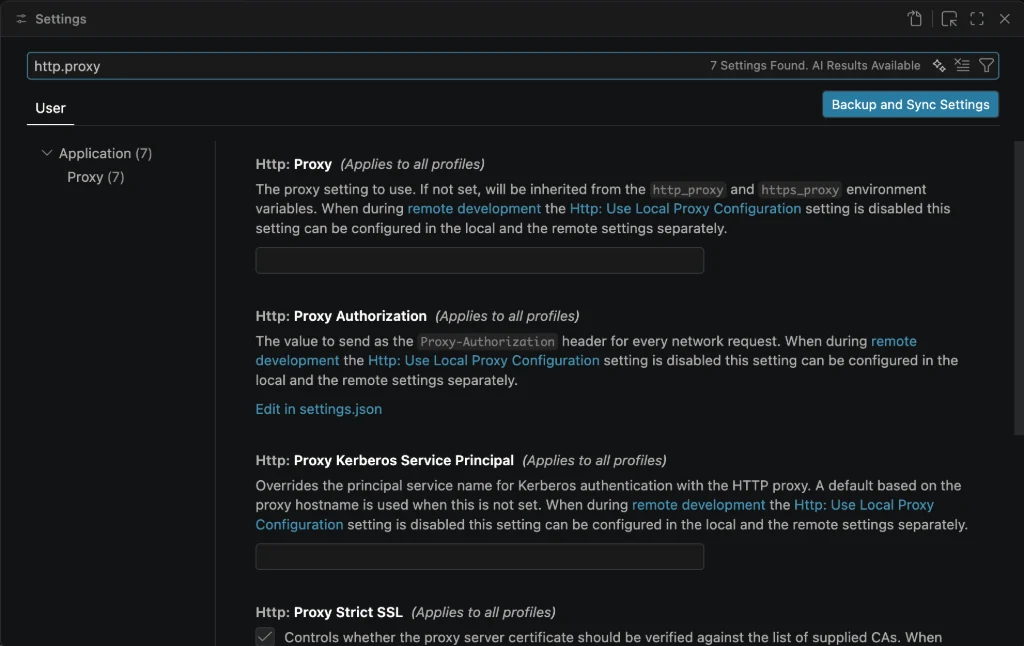
Task: Open Use Local Proxy Configuration link under Proxy Authorization
Action: tap(483, 361)
